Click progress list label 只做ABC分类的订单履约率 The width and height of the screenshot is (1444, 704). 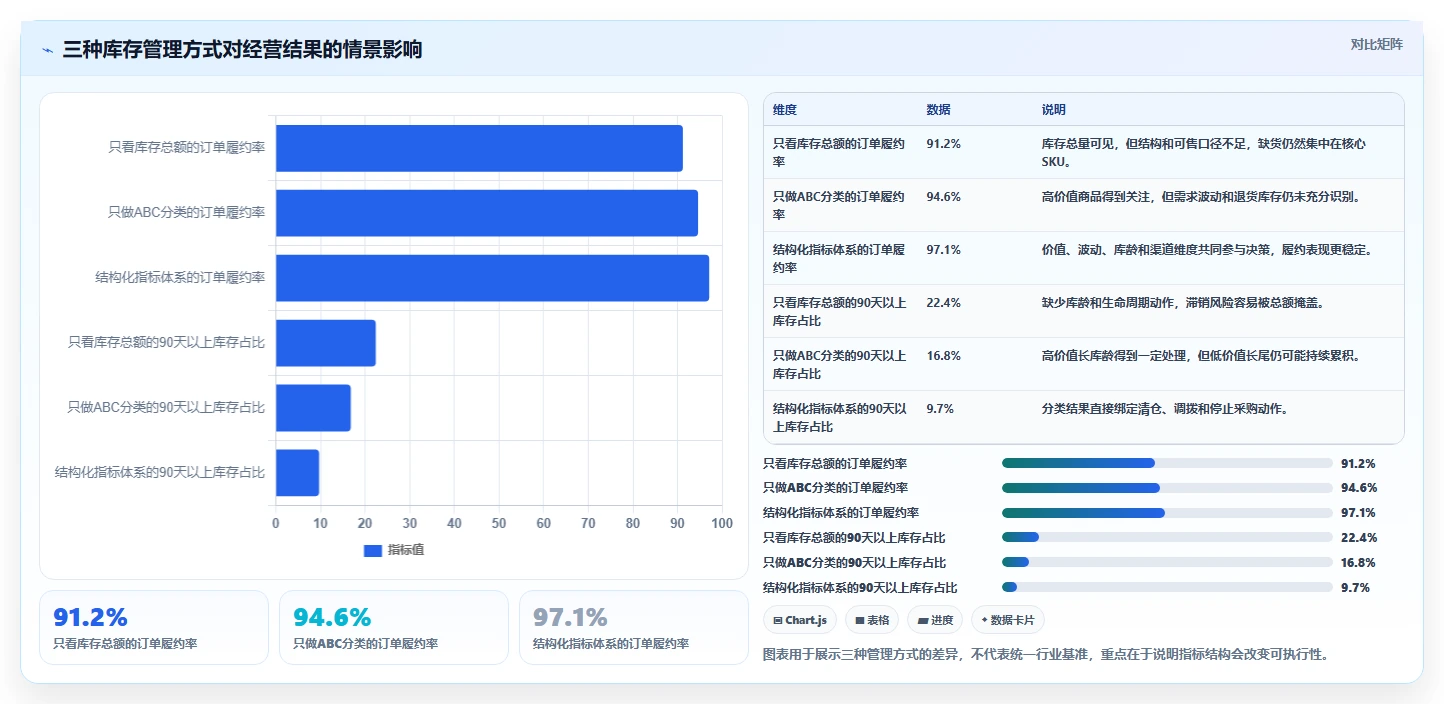pyautogui.click(x=835, y=488)
